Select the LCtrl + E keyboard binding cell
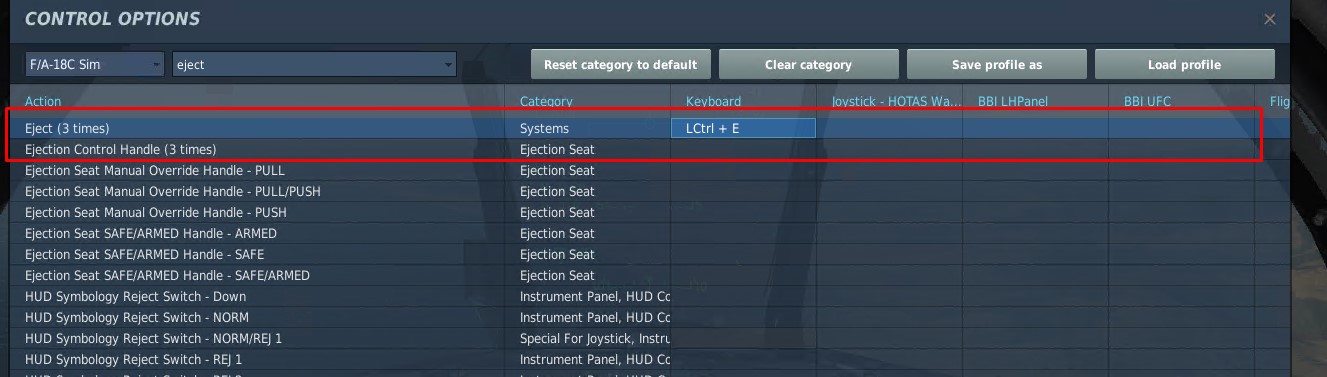The width and height of the screenshot is (1327, 377). pos(743,128)
